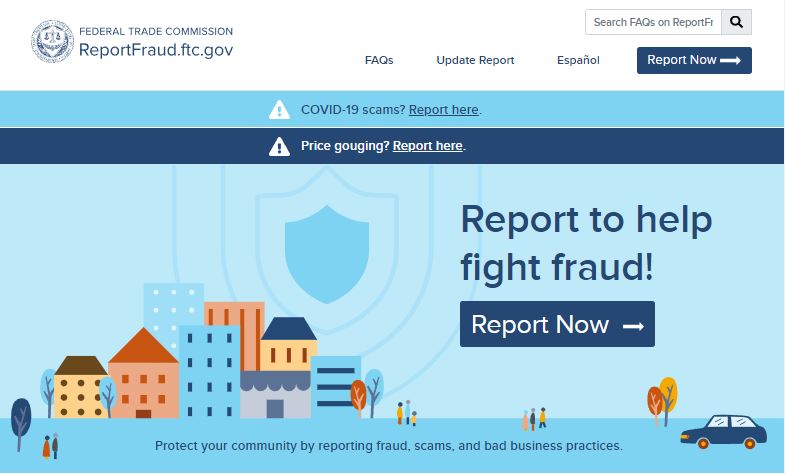
Task: Click the magnifying glass search icon
Action: (736, 22)
